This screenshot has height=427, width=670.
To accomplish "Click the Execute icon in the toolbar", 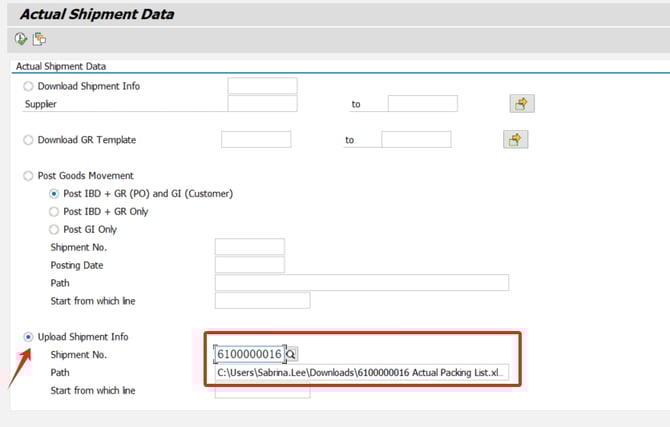I will pos(21,39).
